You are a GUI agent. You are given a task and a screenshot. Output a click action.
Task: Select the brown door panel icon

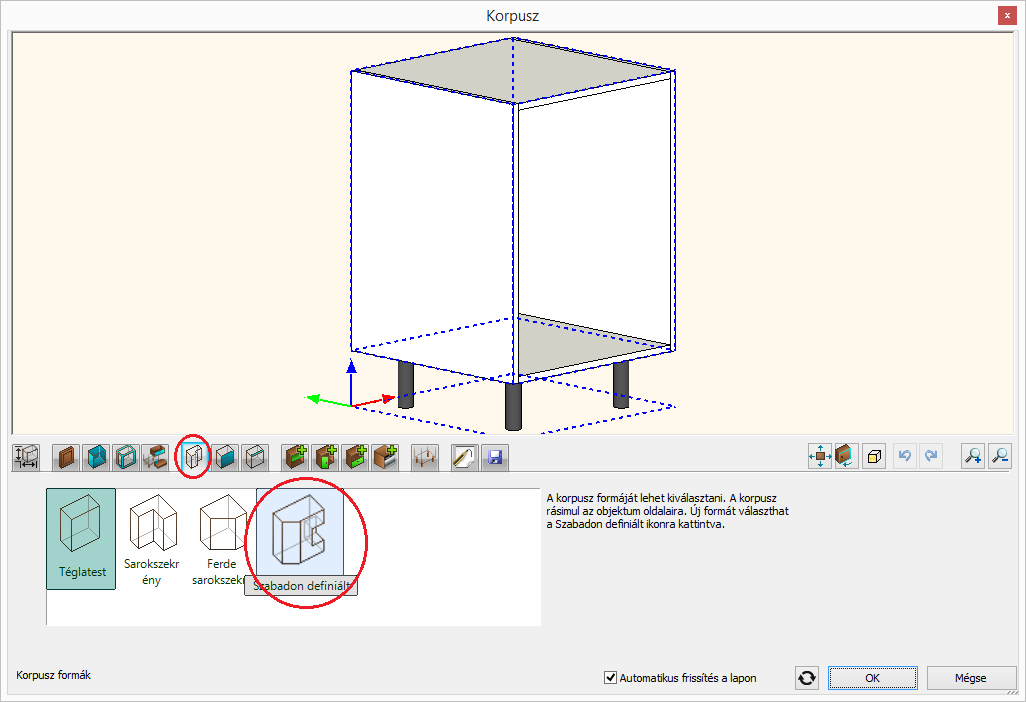(x=66, y=457)
